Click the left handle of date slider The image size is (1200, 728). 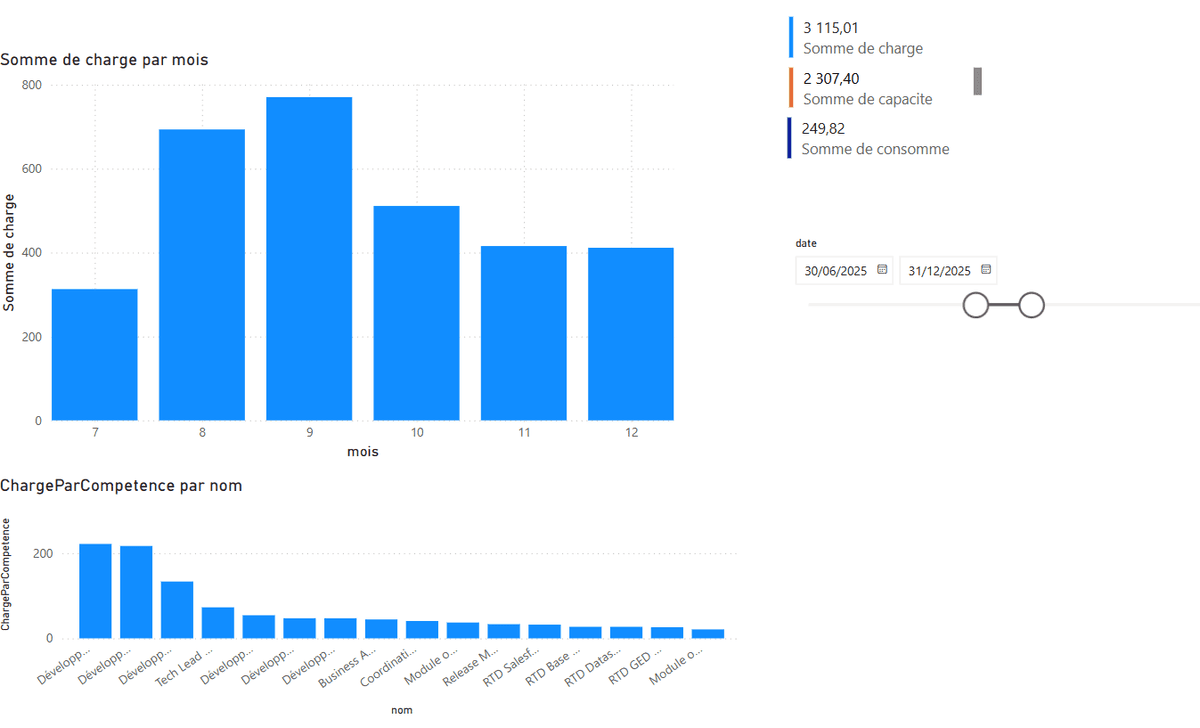click(x=976, y=305)
